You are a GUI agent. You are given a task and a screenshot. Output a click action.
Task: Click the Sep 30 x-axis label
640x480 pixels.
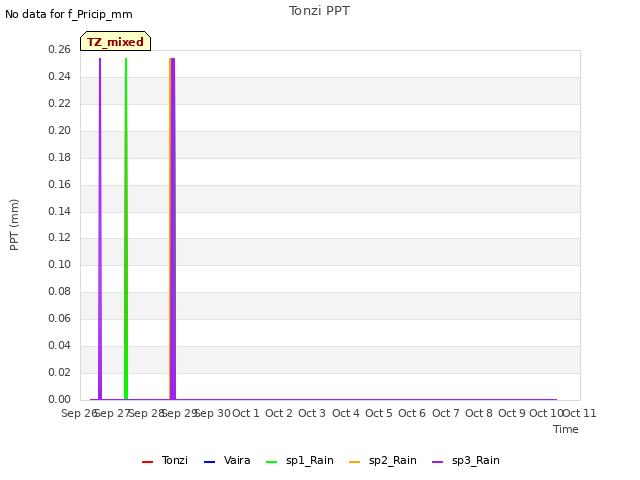[213, 413]
